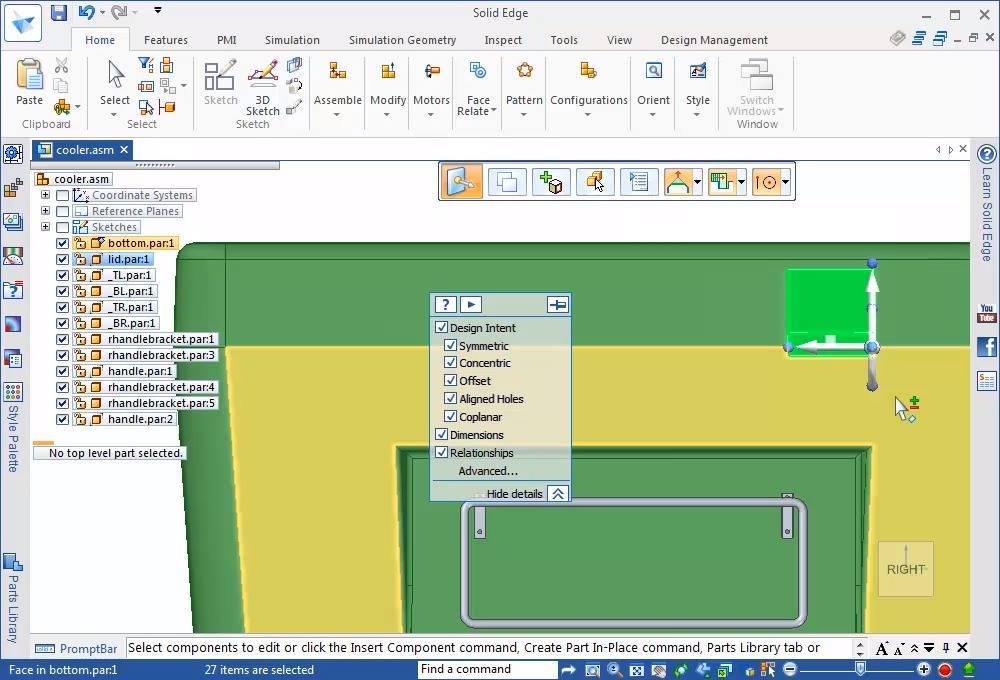Click the zoom out minus button in status bar
This screenshot has width=1000, height=680.
point(790,669)
